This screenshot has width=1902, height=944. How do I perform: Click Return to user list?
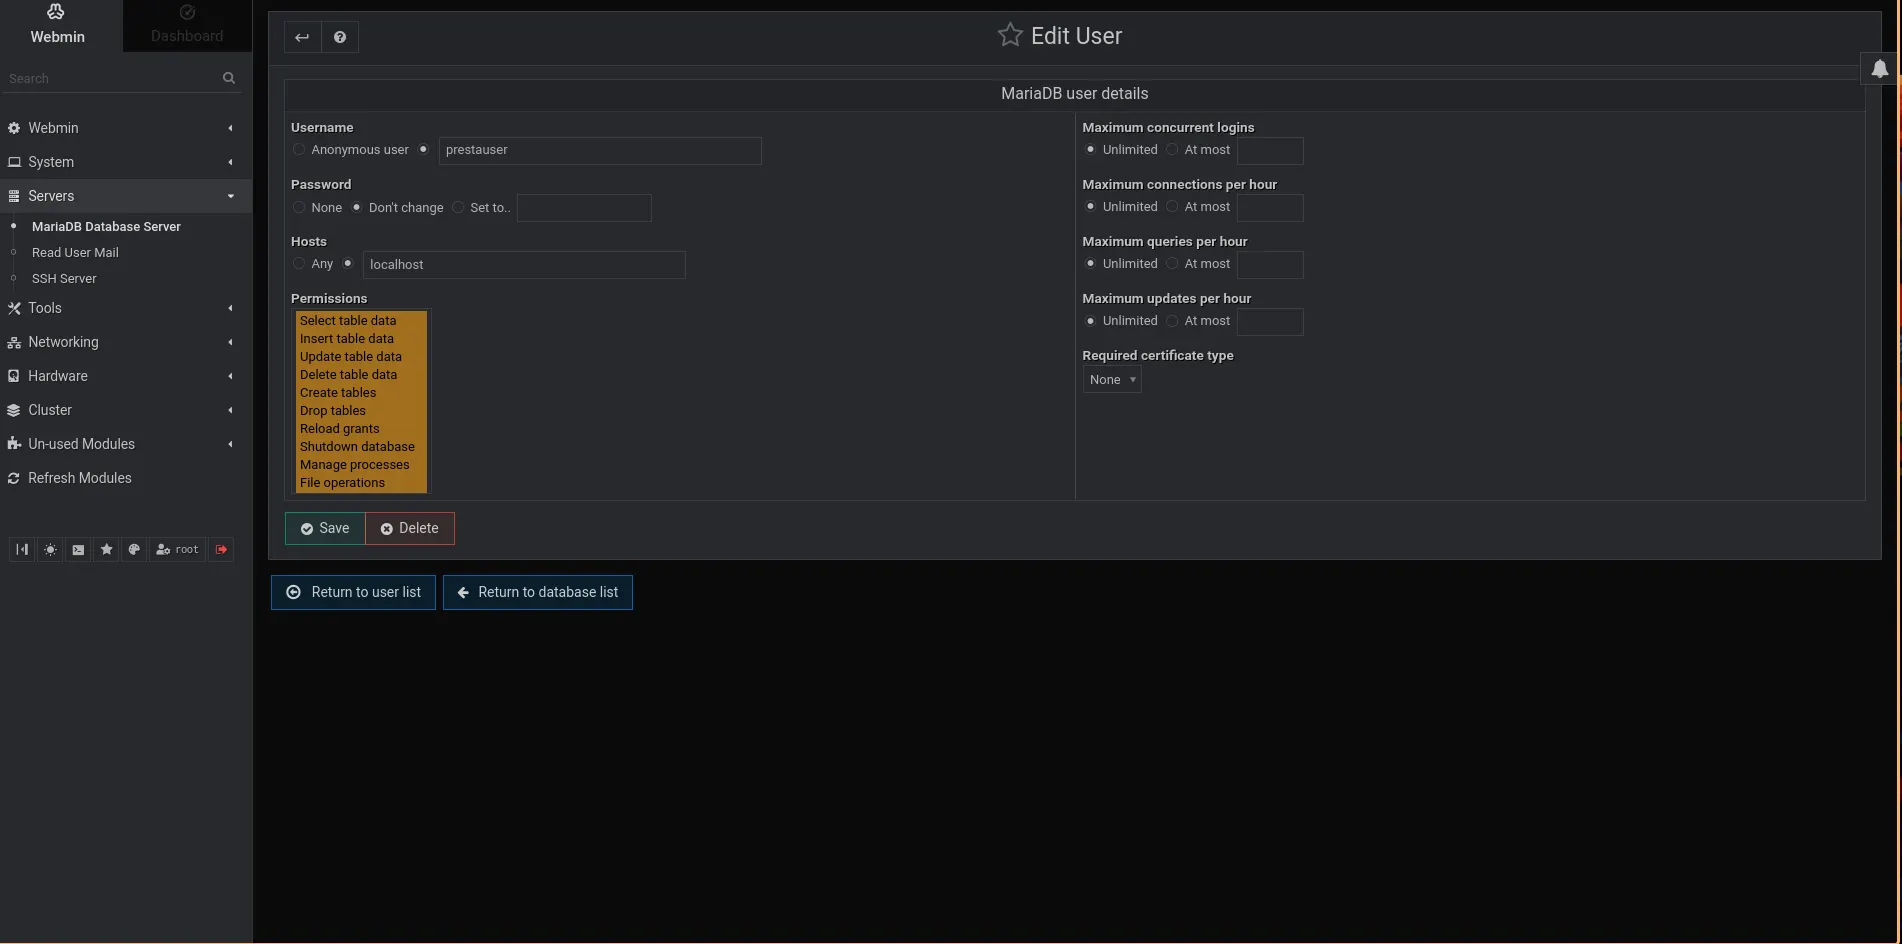pos(353,592)
